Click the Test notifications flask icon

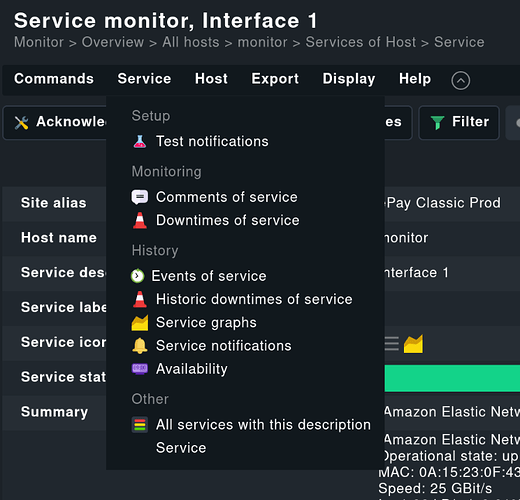140,141
